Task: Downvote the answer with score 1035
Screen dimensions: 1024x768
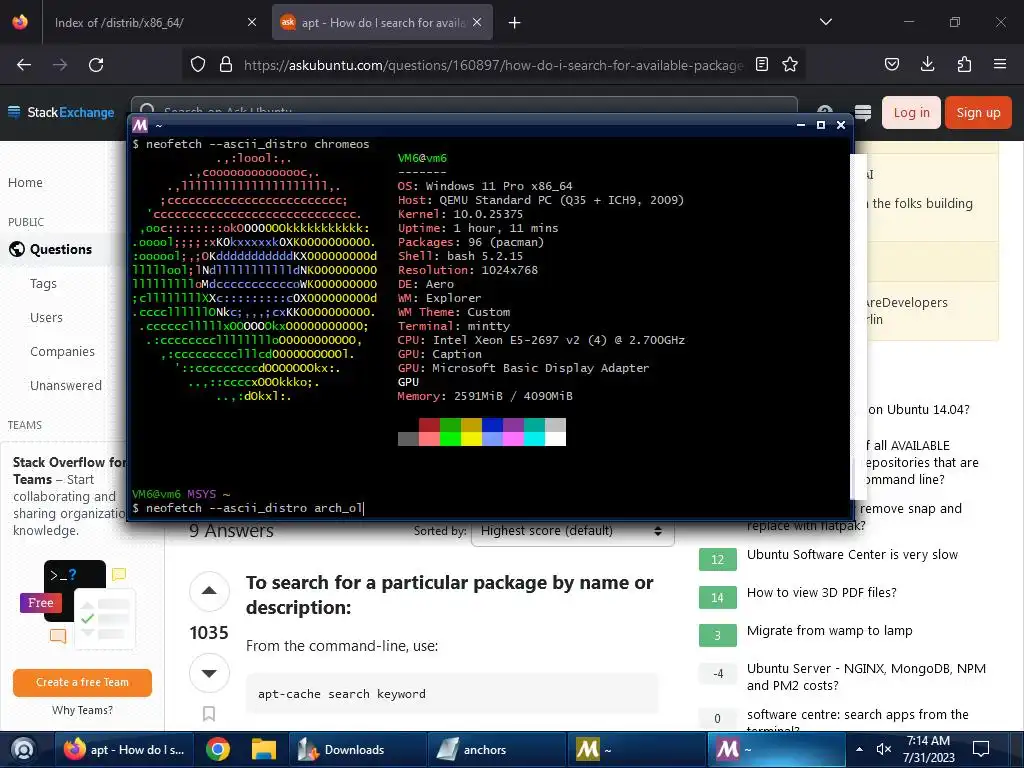Action: [x=209, y=673]
